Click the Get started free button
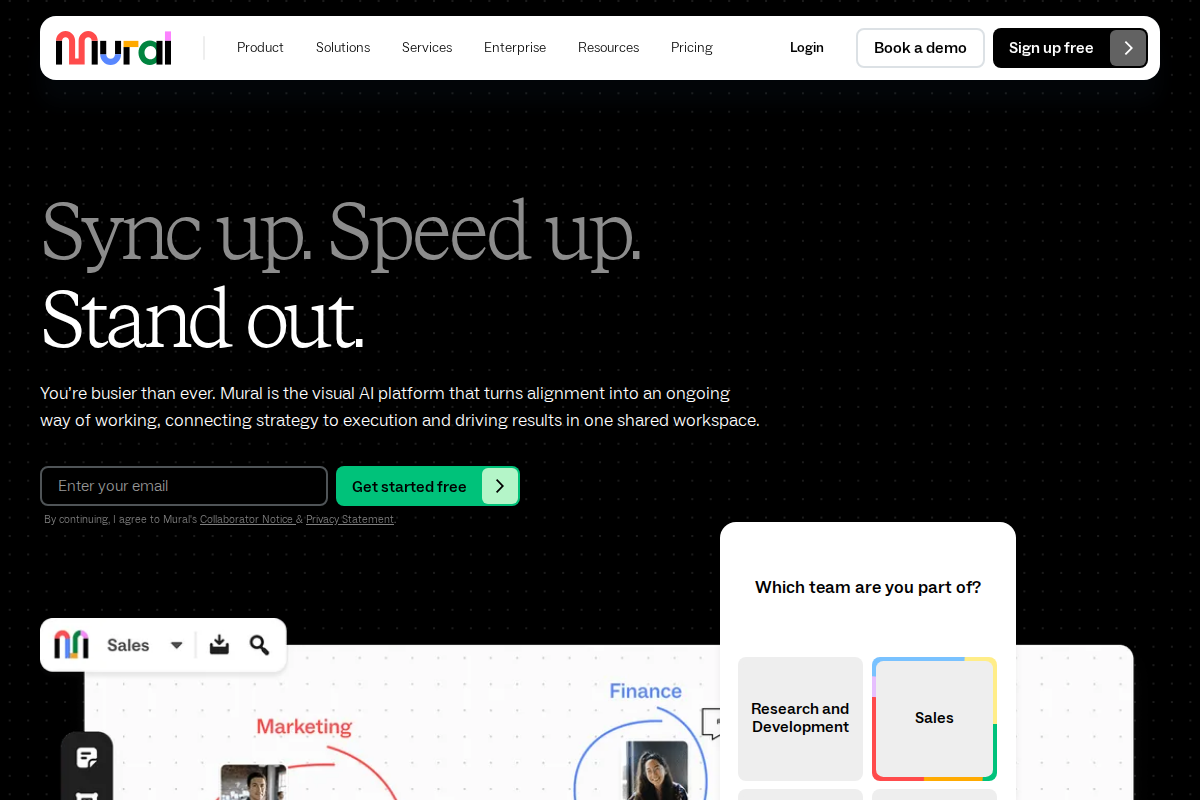This screenshot has width=1200, height=800. 428,486
